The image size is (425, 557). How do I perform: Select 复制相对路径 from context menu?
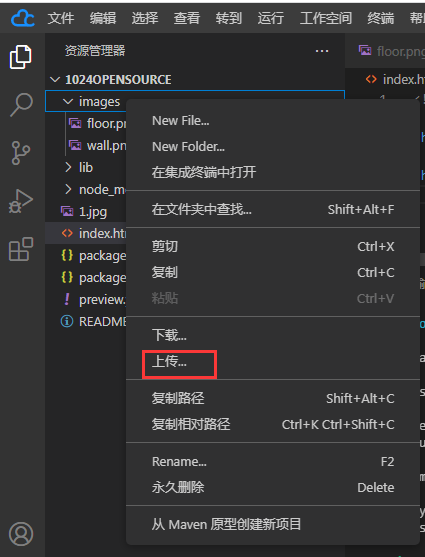click(x=273, y=424)
